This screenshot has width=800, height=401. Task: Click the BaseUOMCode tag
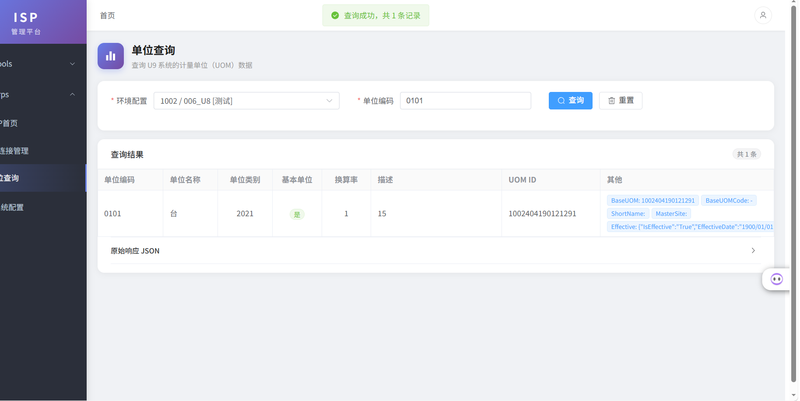(x=729, y=200)
